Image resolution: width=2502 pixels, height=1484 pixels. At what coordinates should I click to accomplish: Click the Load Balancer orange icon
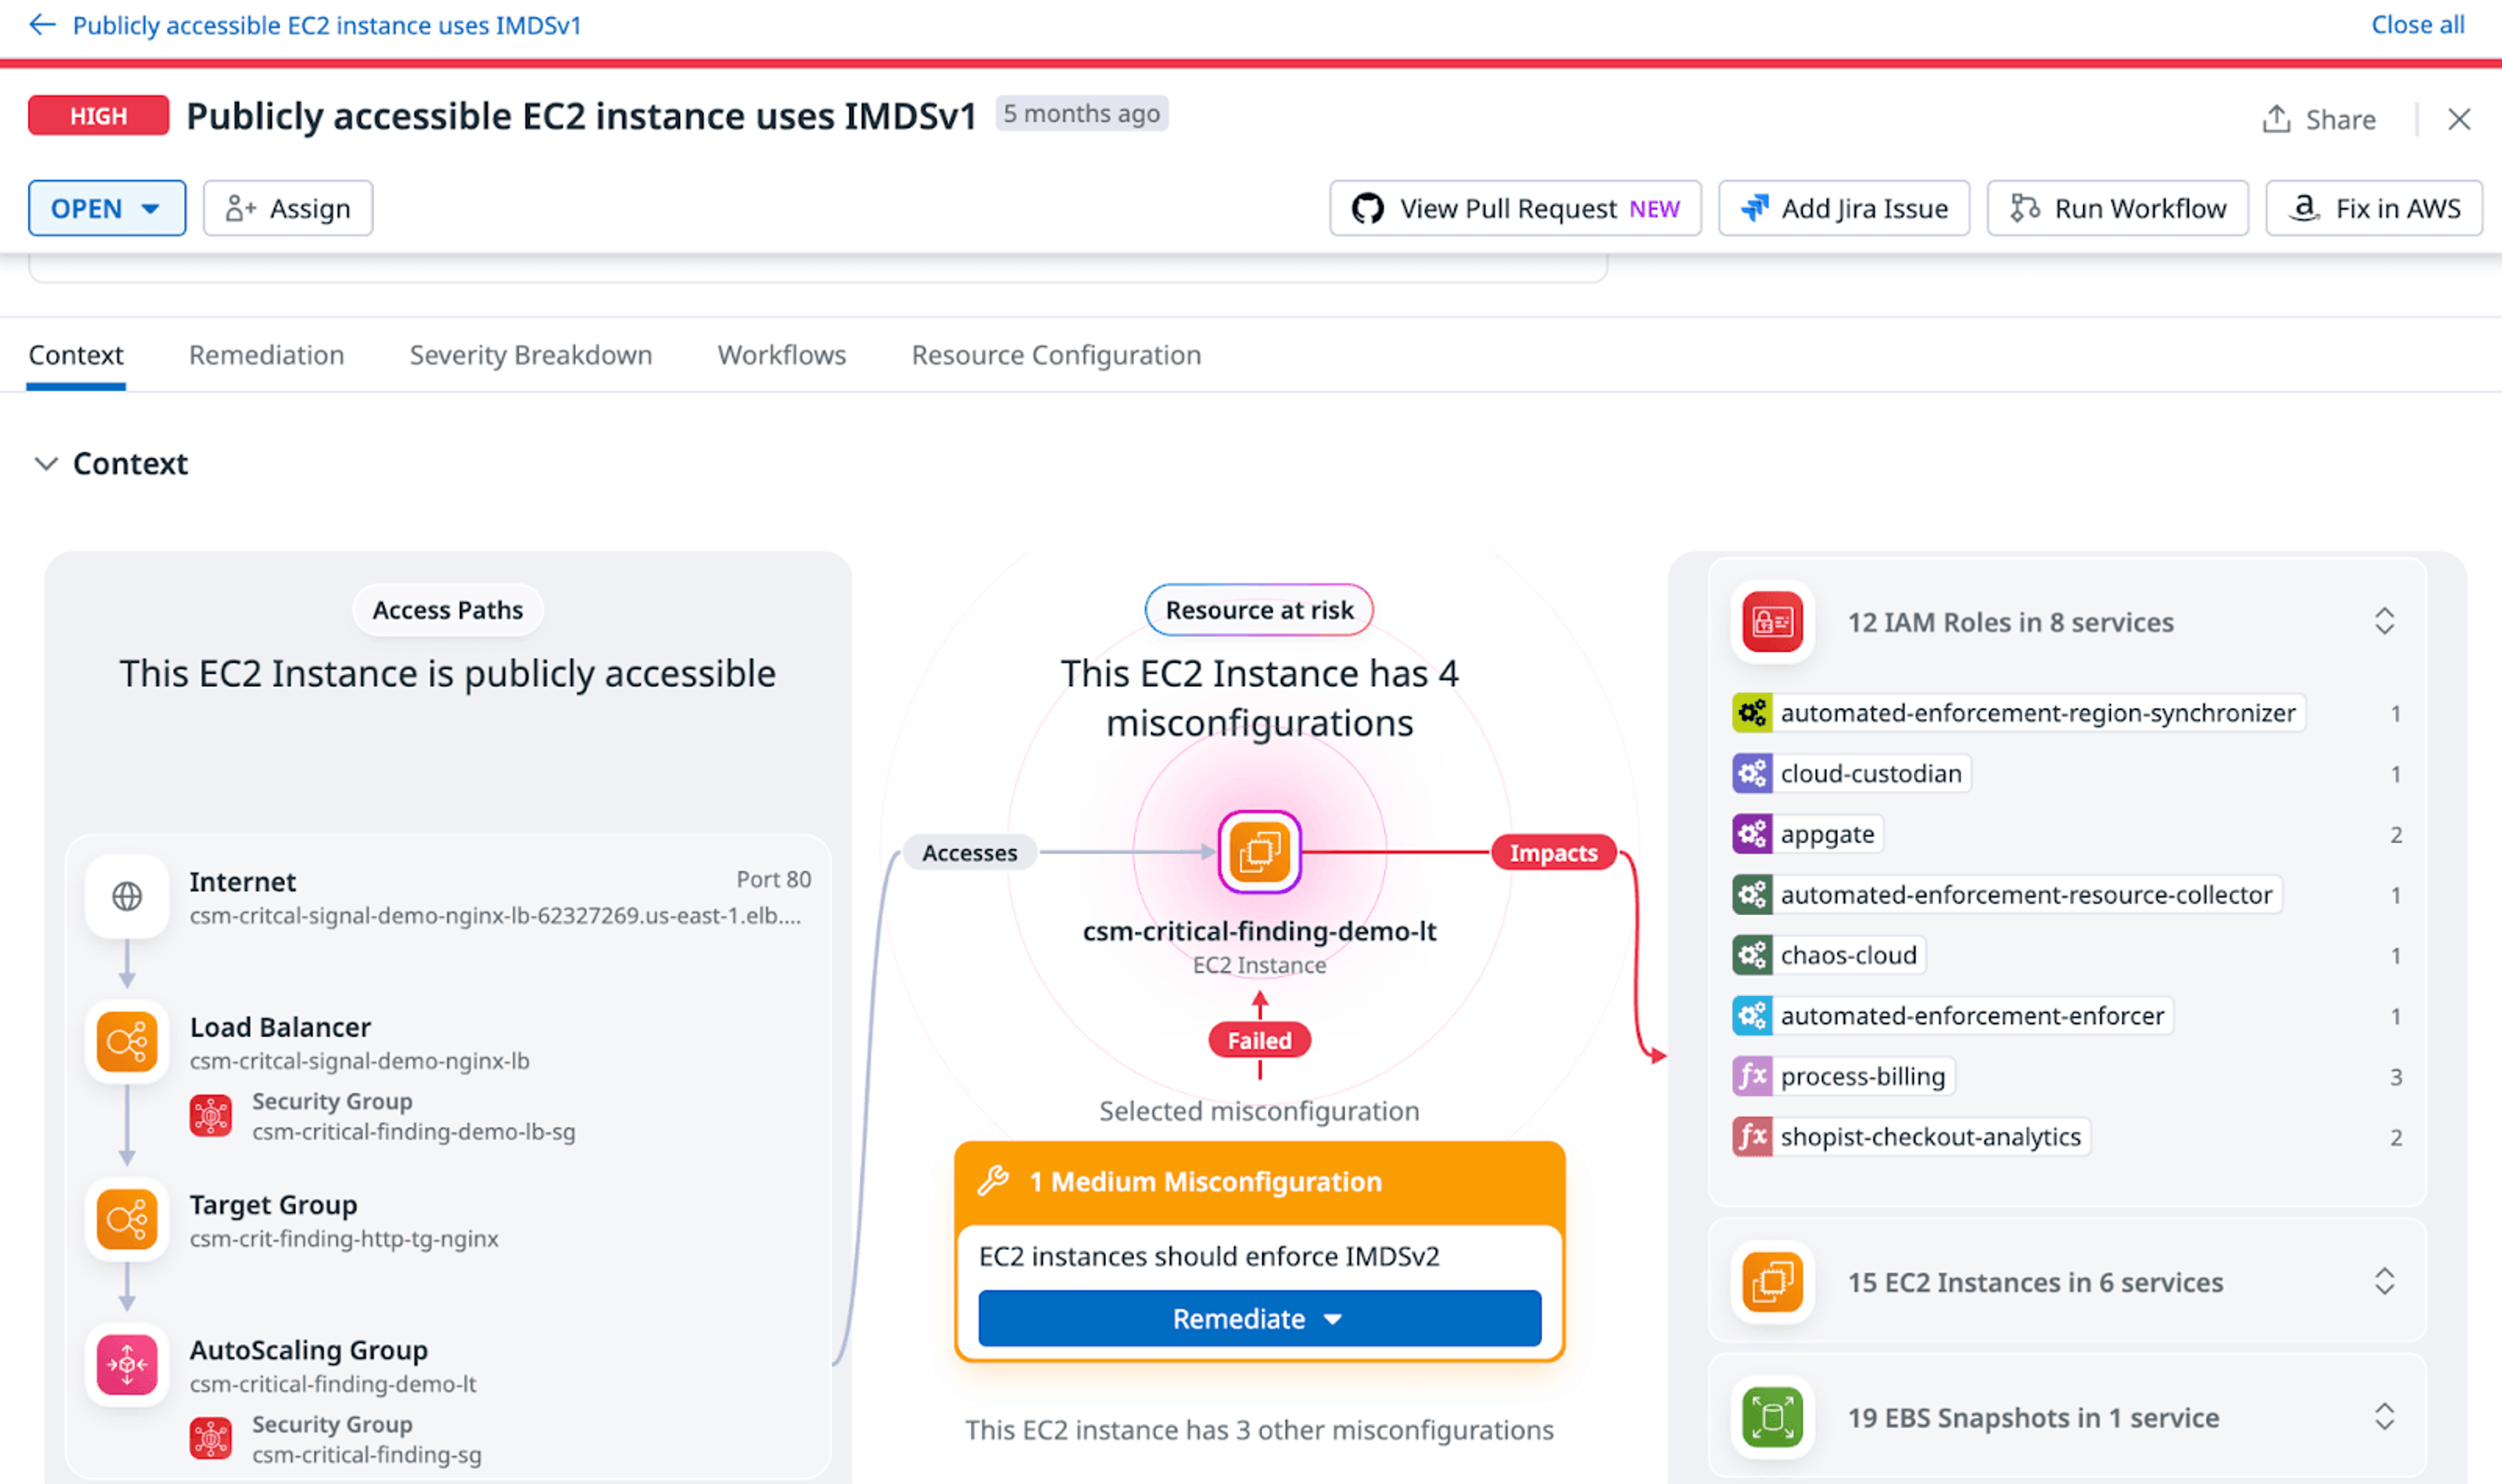pyautogui.click(x=127, y=1042)
